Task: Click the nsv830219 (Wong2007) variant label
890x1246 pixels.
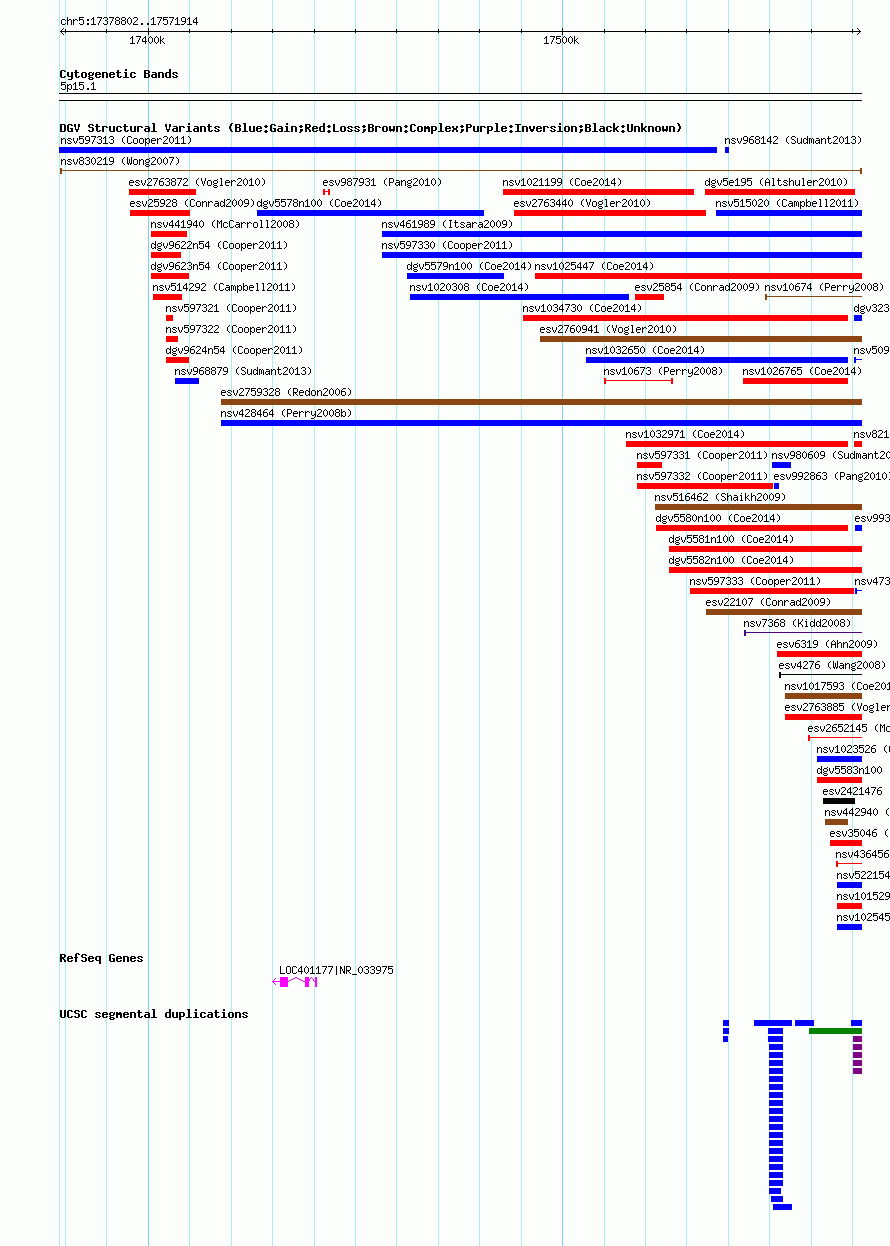Action: pyautogui.click(x=120, y=161)
